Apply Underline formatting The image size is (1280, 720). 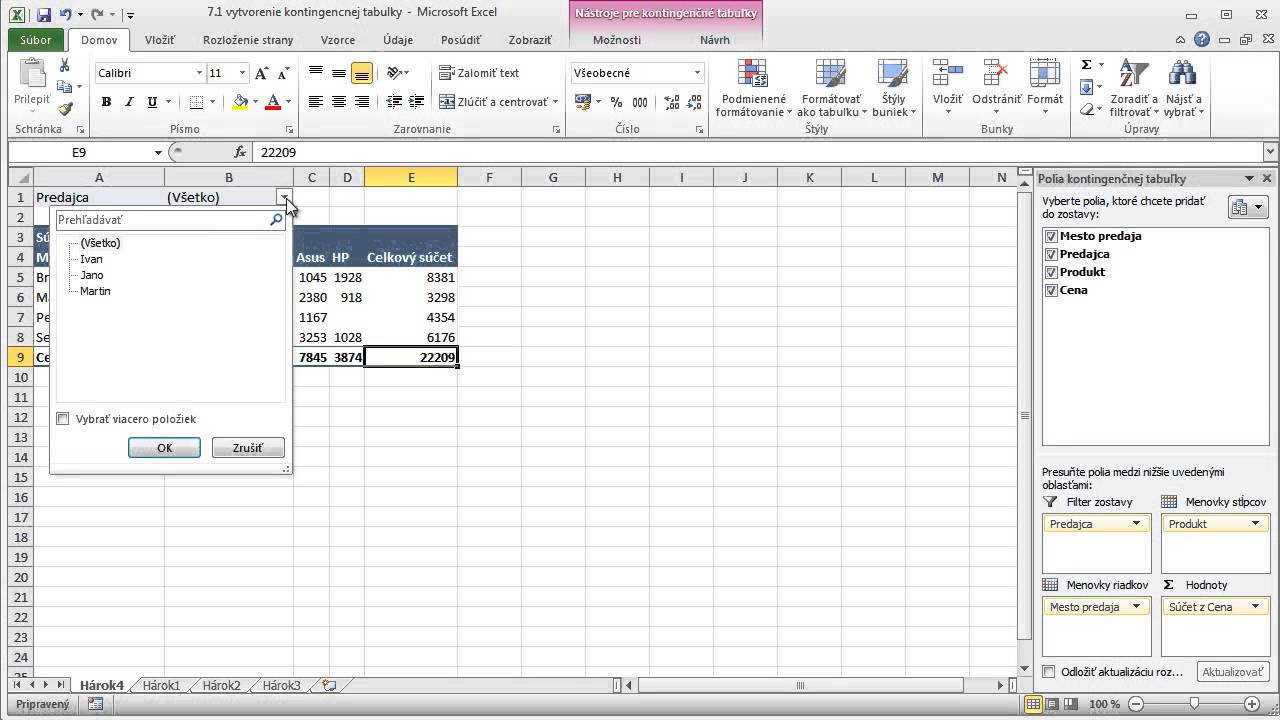(x=152, y=102)
